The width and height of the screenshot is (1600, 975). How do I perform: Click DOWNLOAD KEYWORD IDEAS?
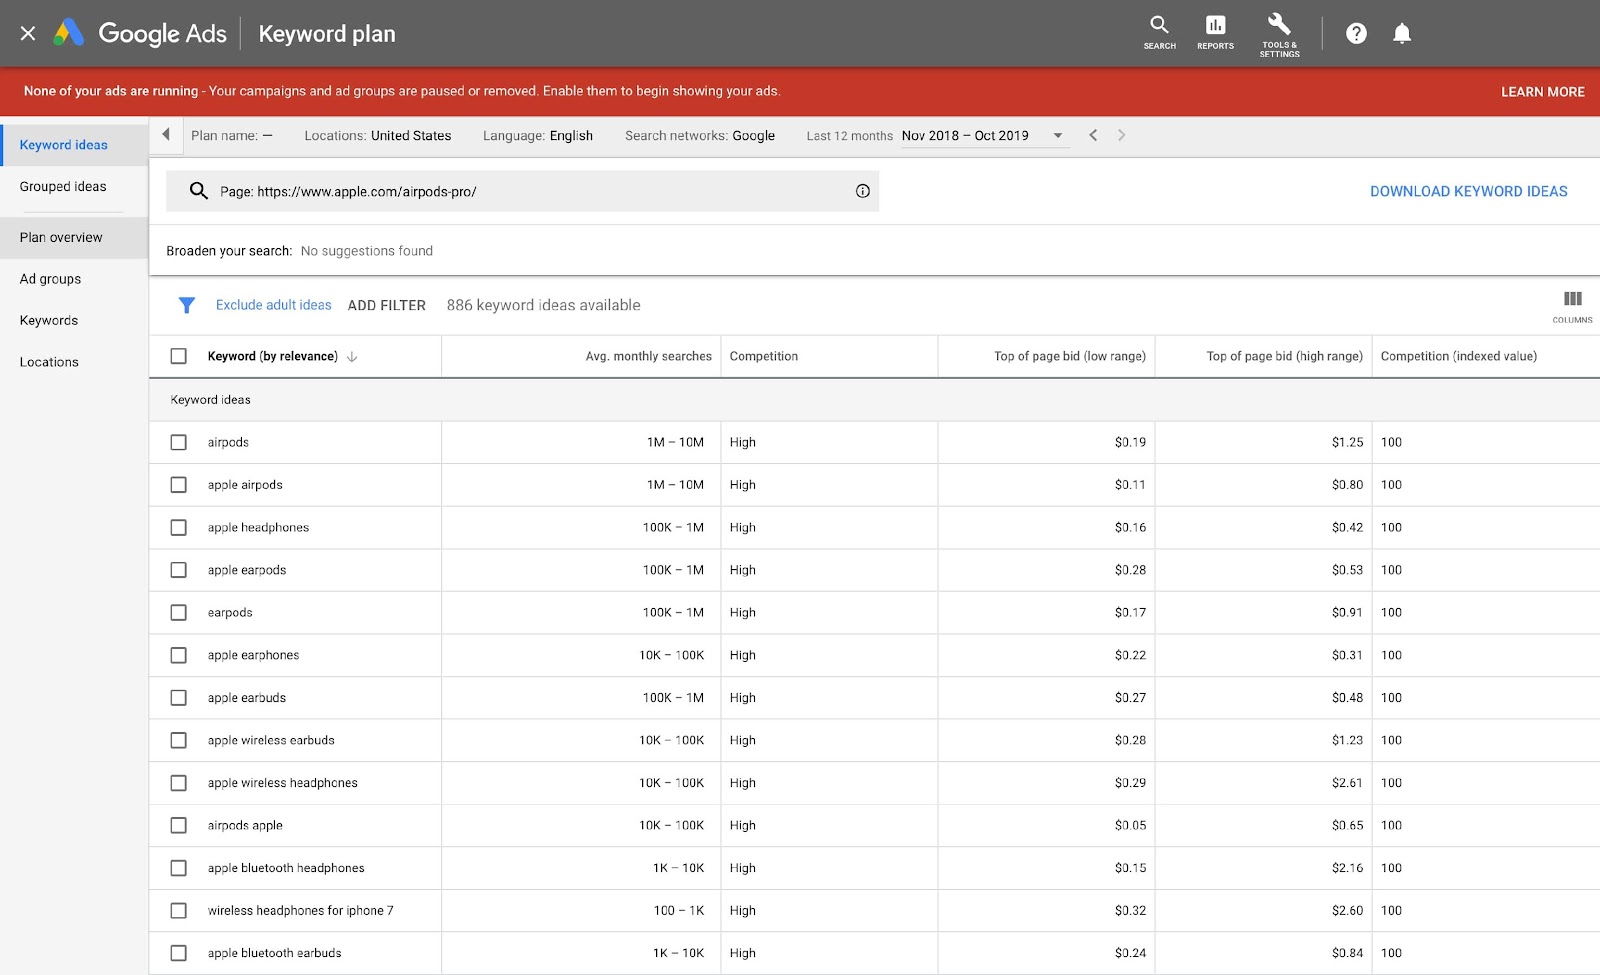click(x=1468, y=191)
